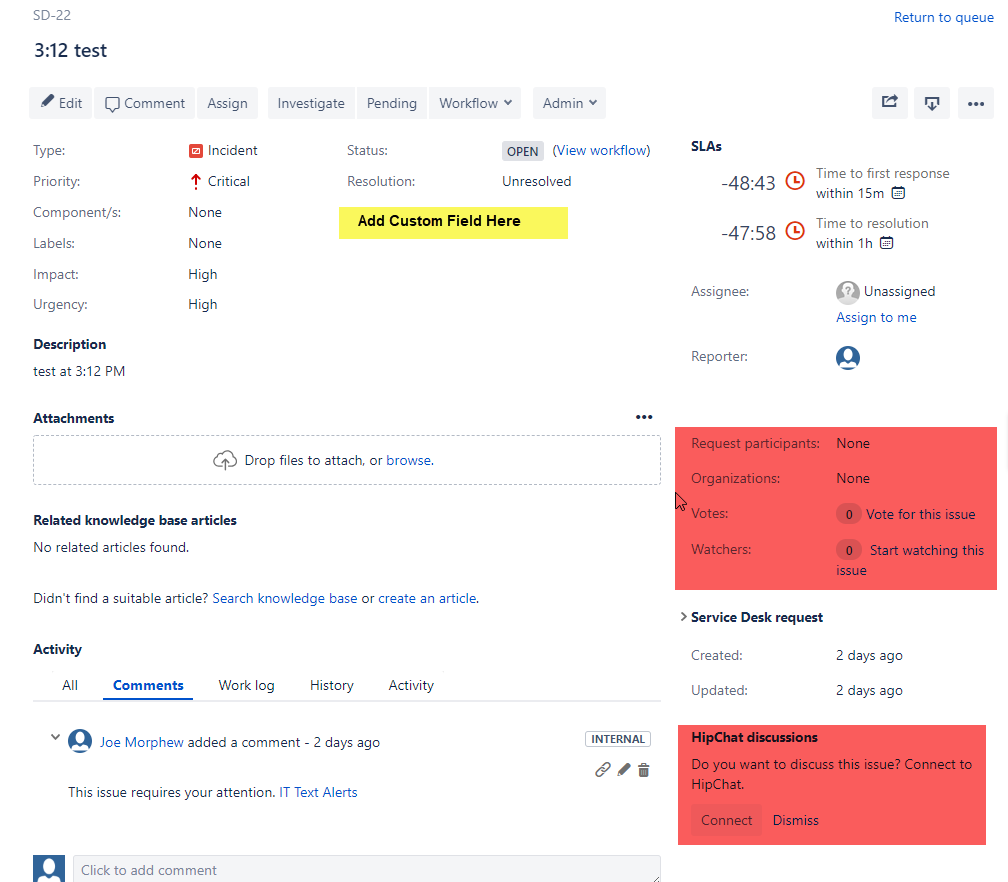Click the calendar icon beside 'within 1h'
1008x882 pixels.
[886, 242]
